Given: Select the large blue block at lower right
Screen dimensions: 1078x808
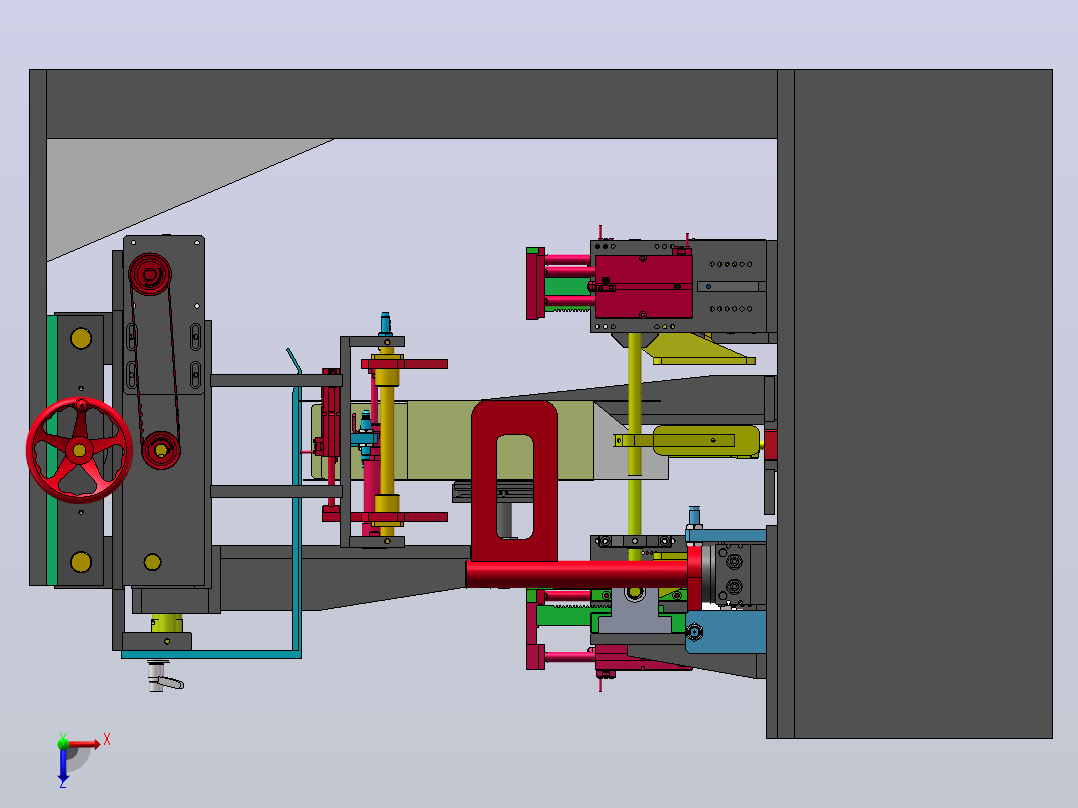Looking at the screenshot, I should (726, 632).
